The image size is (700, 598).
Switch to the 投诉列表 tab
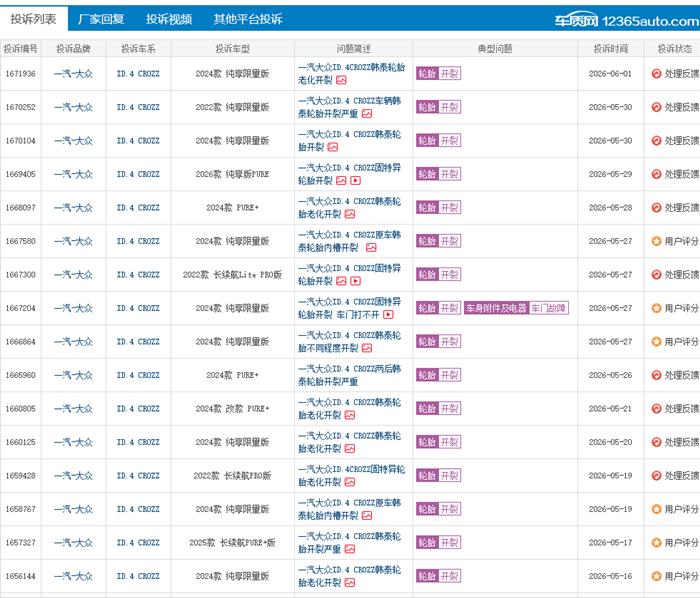click(x=33, y=19)
